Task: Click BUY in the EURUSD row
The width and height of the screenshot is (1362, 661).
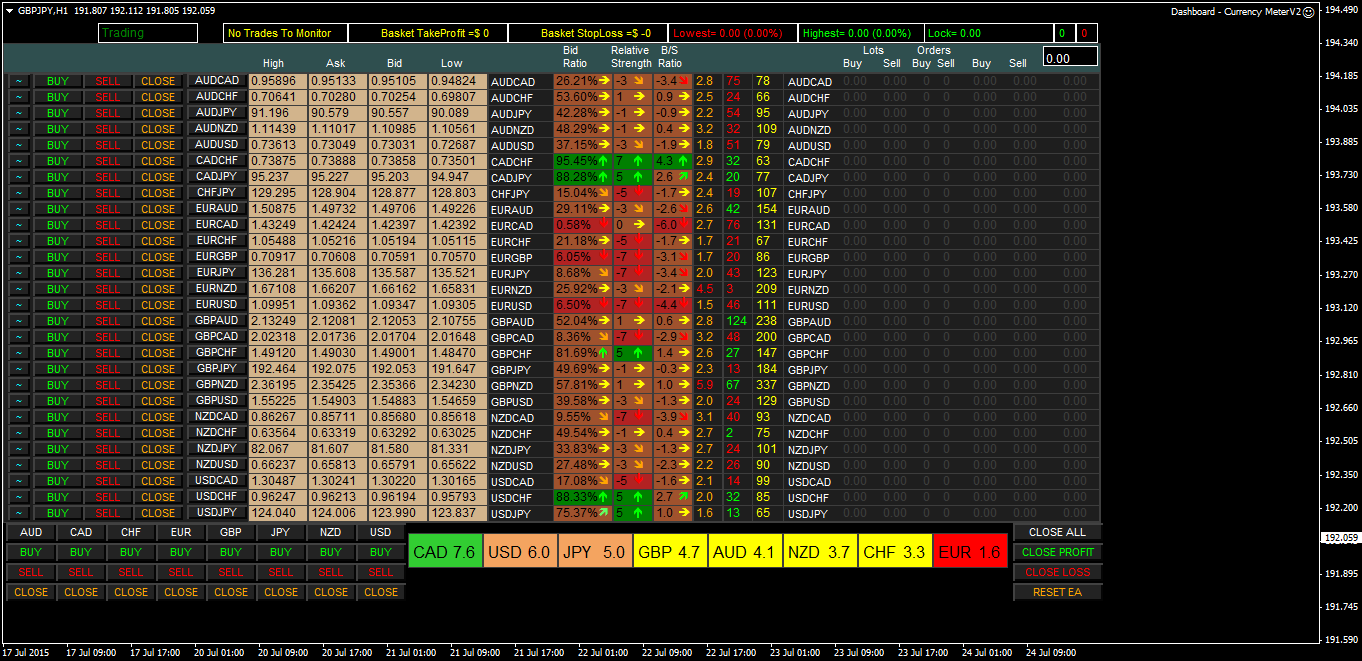Action: [x=58, y=305]
